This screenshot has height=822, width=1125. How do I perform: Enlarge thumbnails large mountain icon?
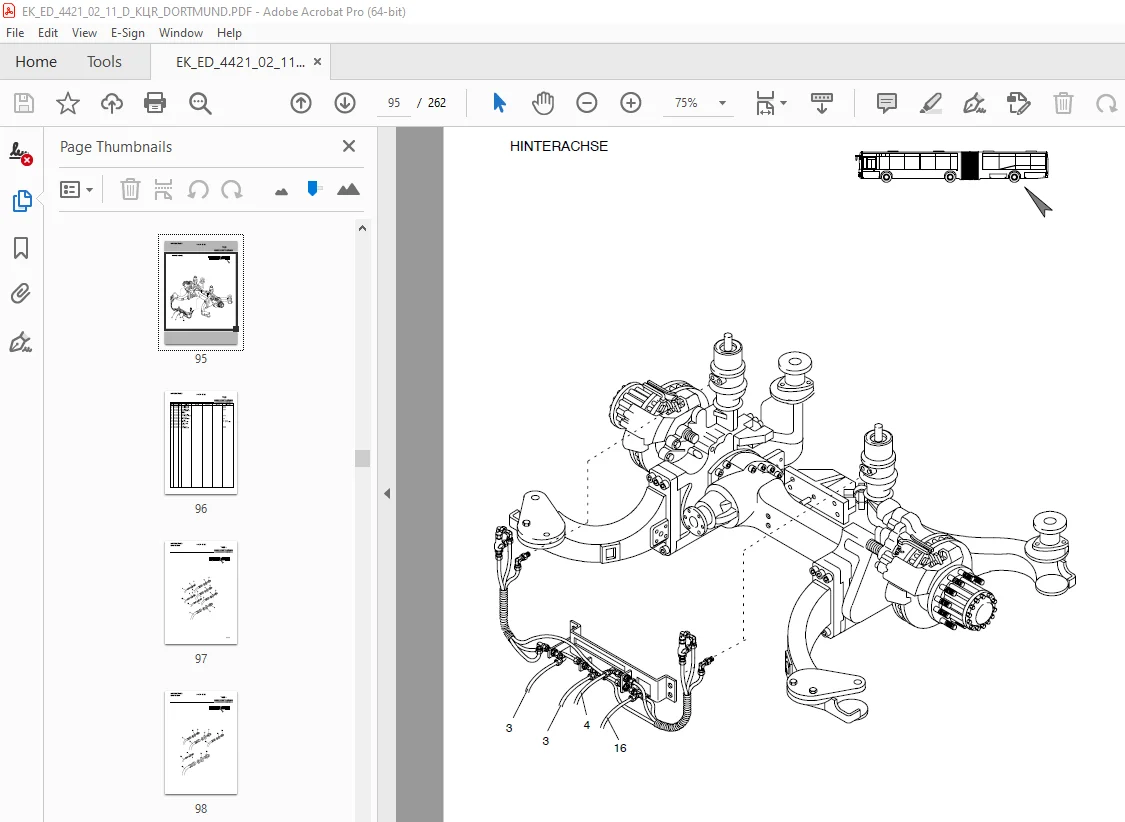point(348,189)
